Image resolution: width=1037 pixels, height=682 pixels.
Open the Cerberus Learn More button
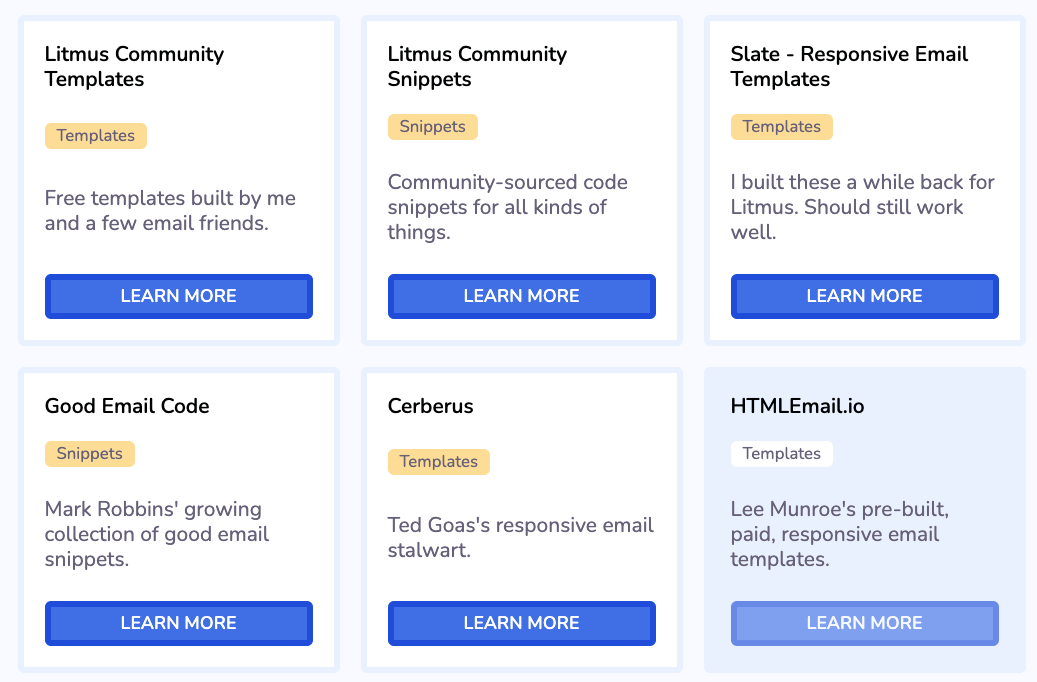point(521,623)
